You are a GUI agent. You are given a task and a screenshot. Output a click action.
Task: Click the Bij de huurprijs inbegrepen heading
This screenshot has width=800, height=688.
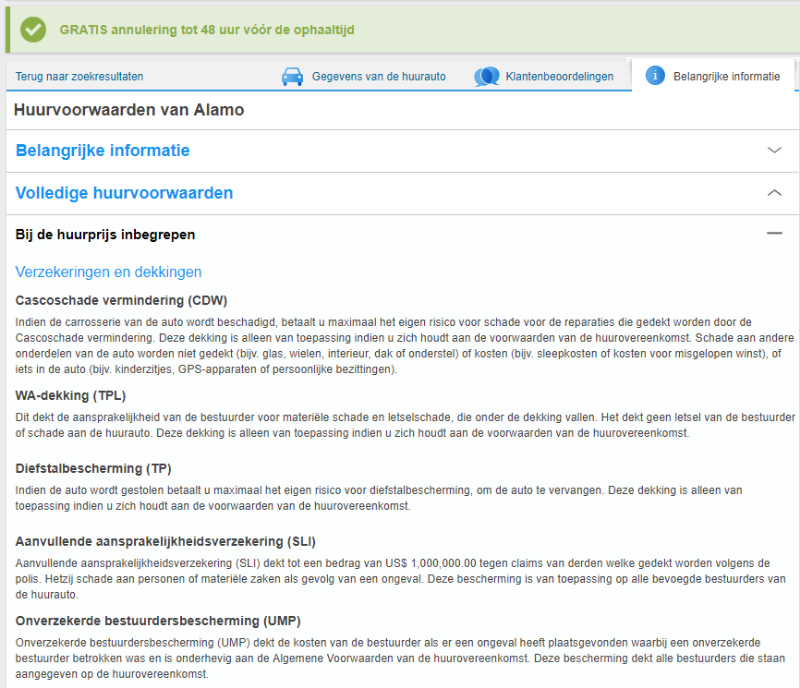coord(105,235)
